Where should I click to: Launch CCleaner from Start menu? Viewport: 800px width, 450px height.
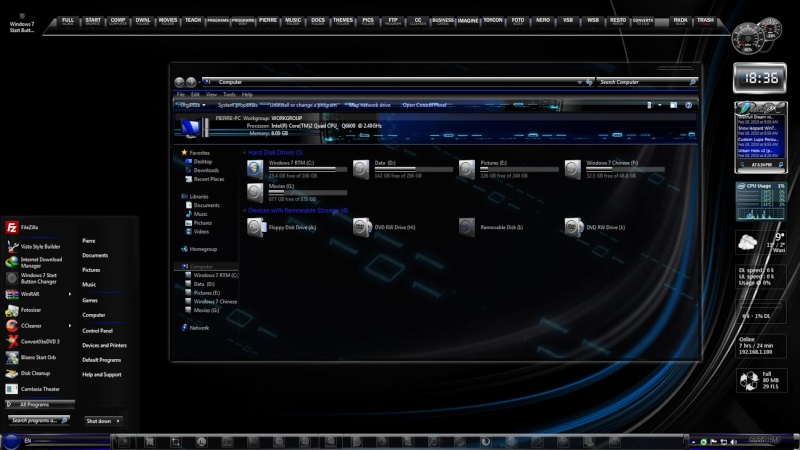point(24,326)
